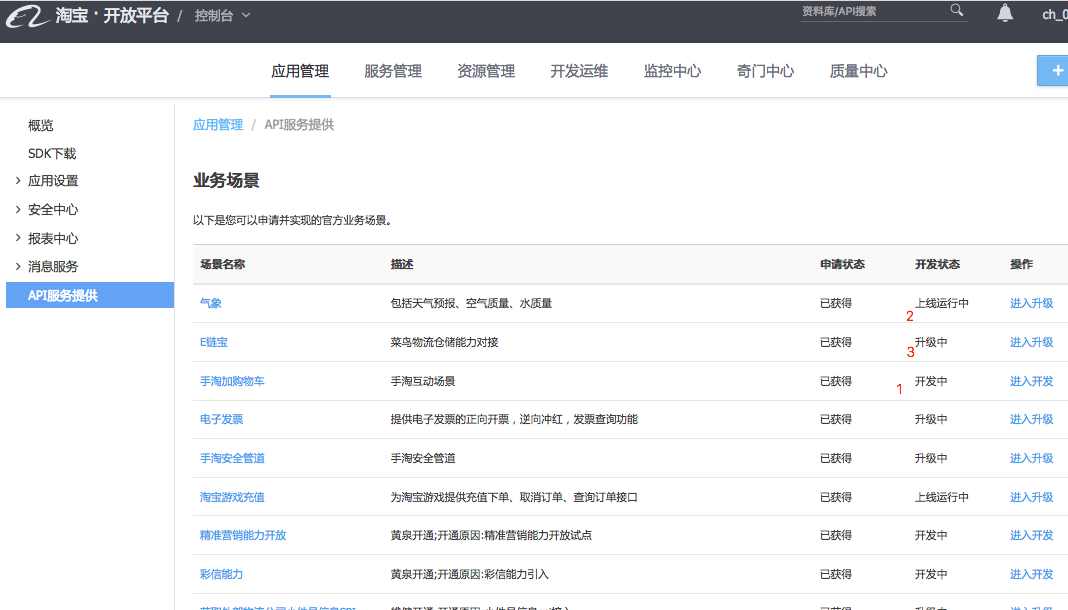Viewport: 1068px width, 610px height.
Task: Click 进入升级 for 手淘安全管道 row
Action: coord(1031,458)
